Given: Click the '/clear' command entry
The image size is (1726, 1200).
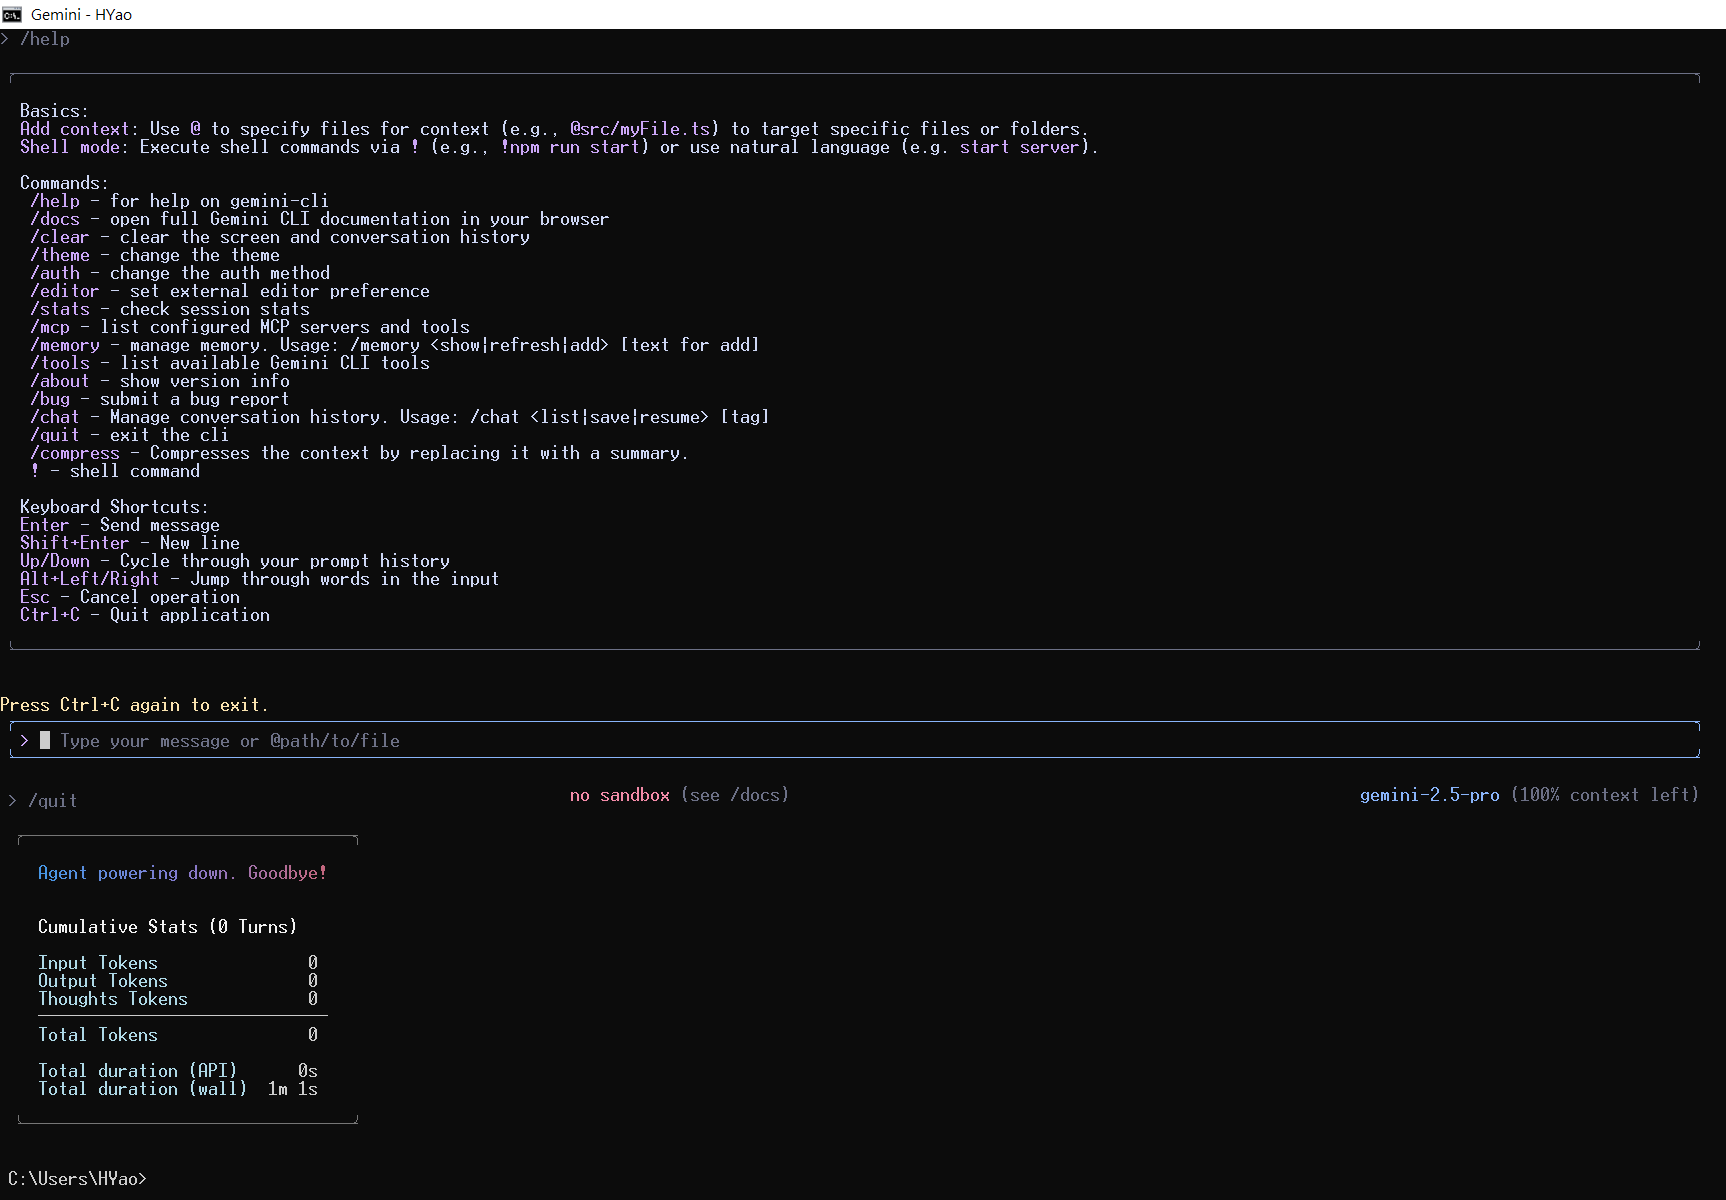Looking at the screenshot, I should coord(280,237).
